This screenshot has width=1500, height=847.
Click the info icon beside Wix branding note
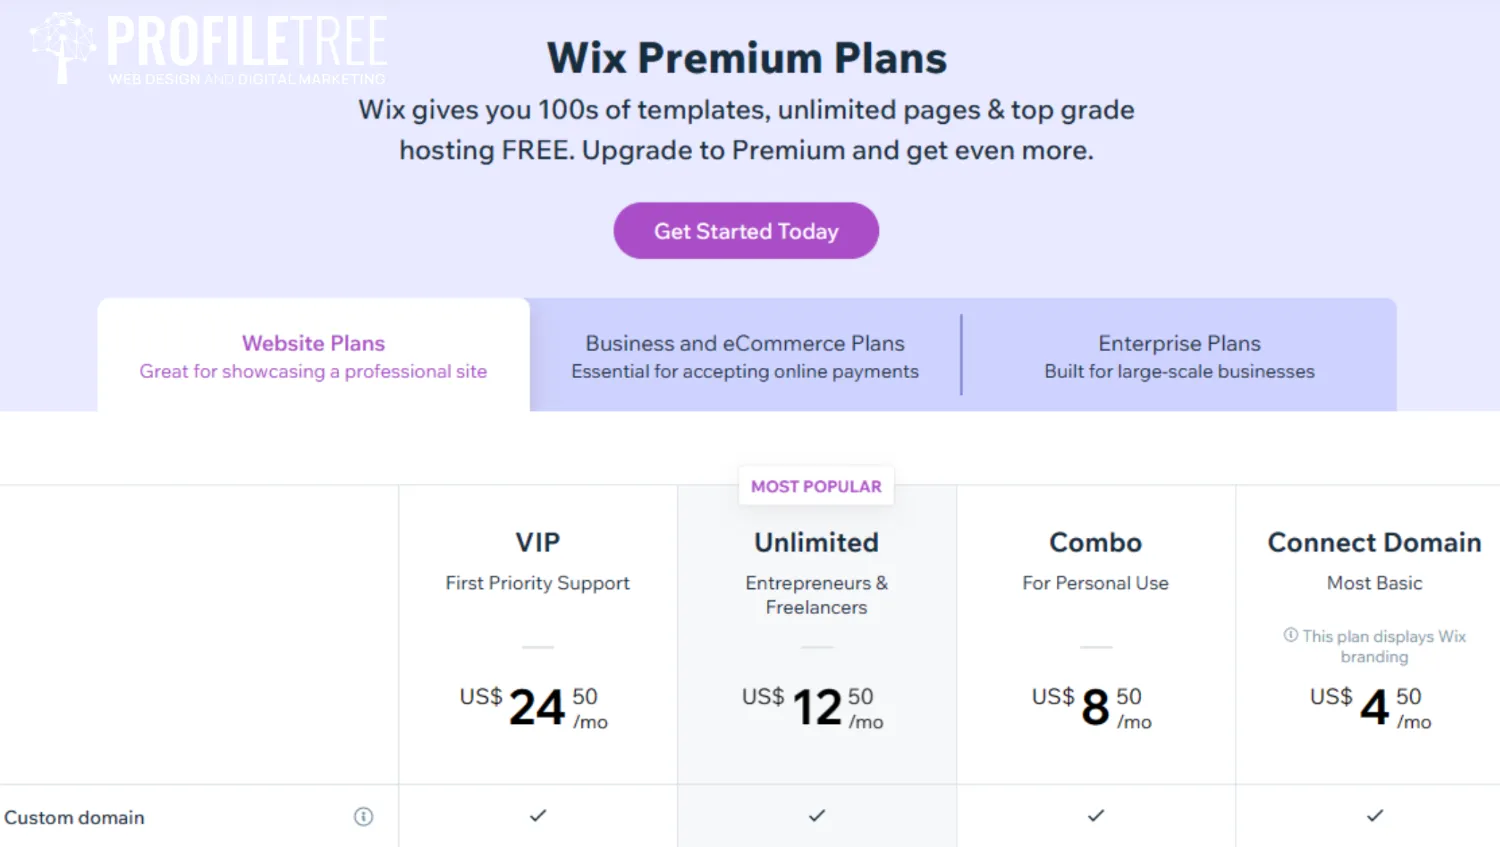tap(1291, 635)
